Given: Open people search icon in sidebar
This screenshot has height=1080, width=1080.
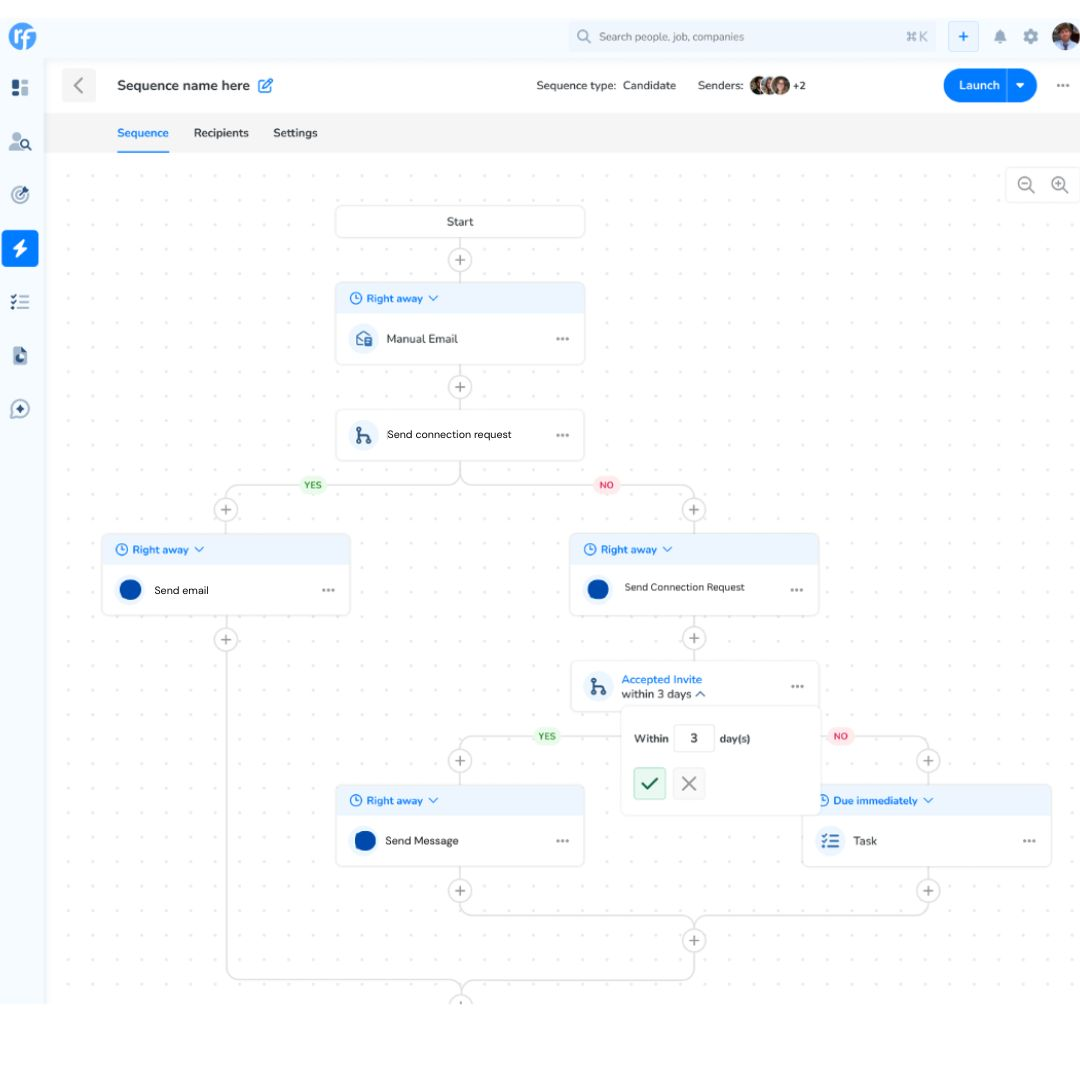Looking at the screenshot, I should pyautogui.click(x=20, y=141).
